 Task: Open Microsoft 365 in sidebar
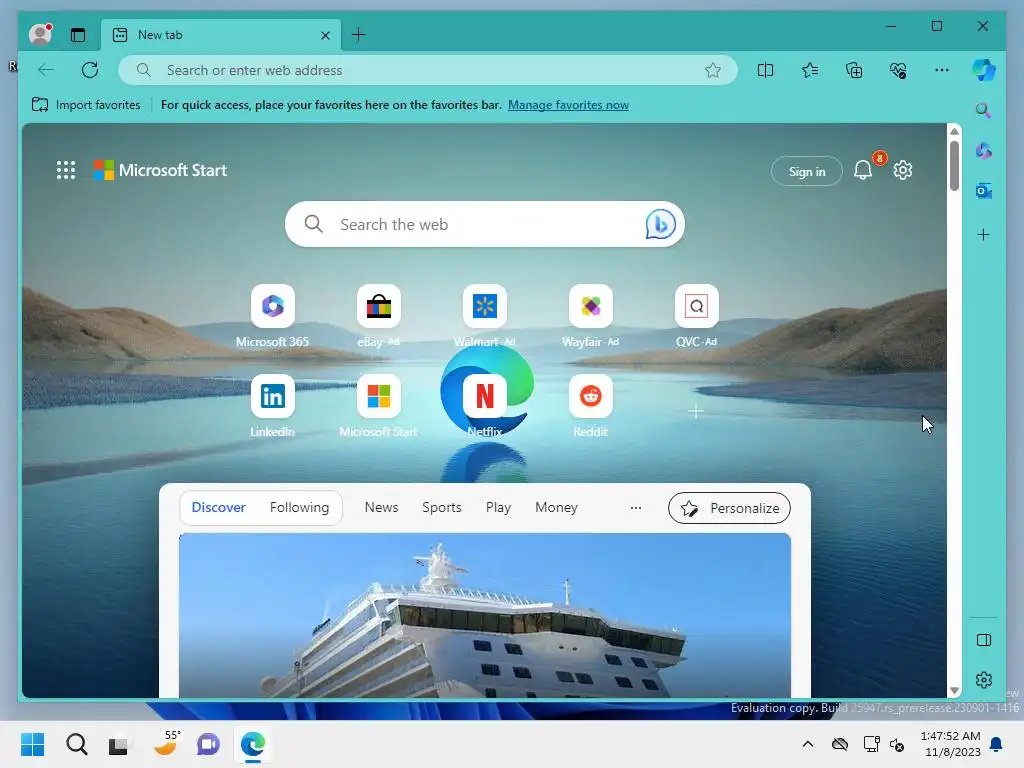coord(984,151)
